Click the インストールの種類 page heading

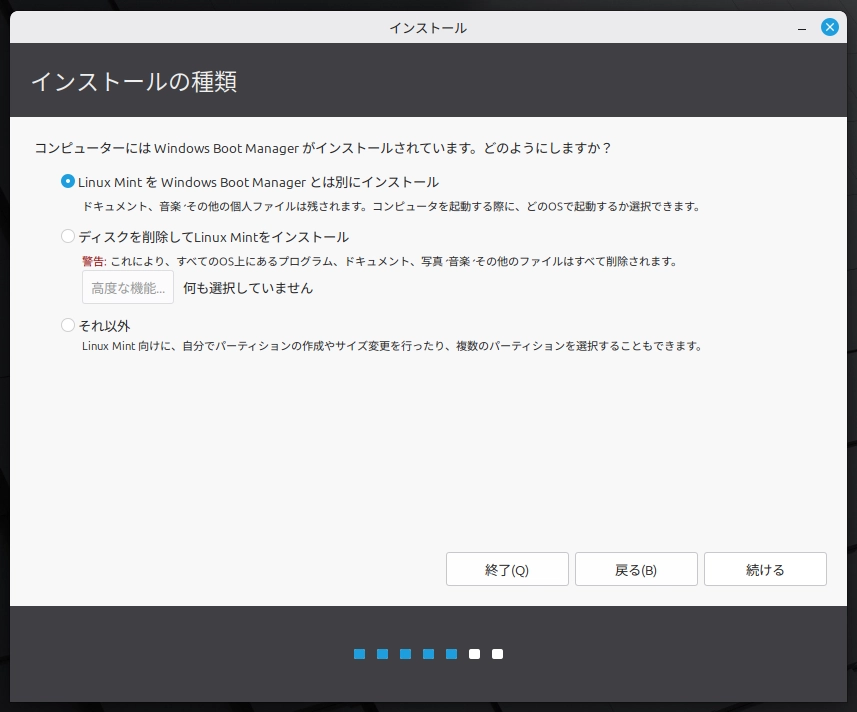tap(134, 81)
